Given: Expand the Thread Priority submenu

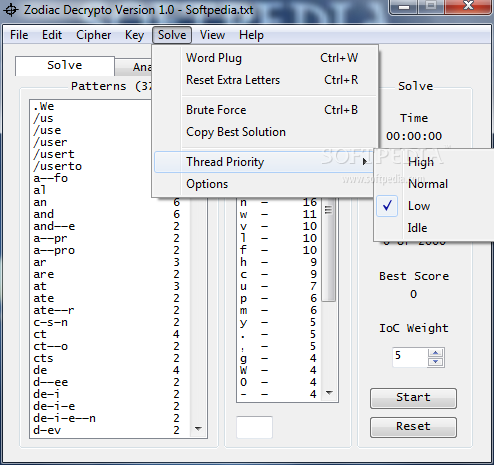Looking at the screenshot, I should [x=264, y=162].
